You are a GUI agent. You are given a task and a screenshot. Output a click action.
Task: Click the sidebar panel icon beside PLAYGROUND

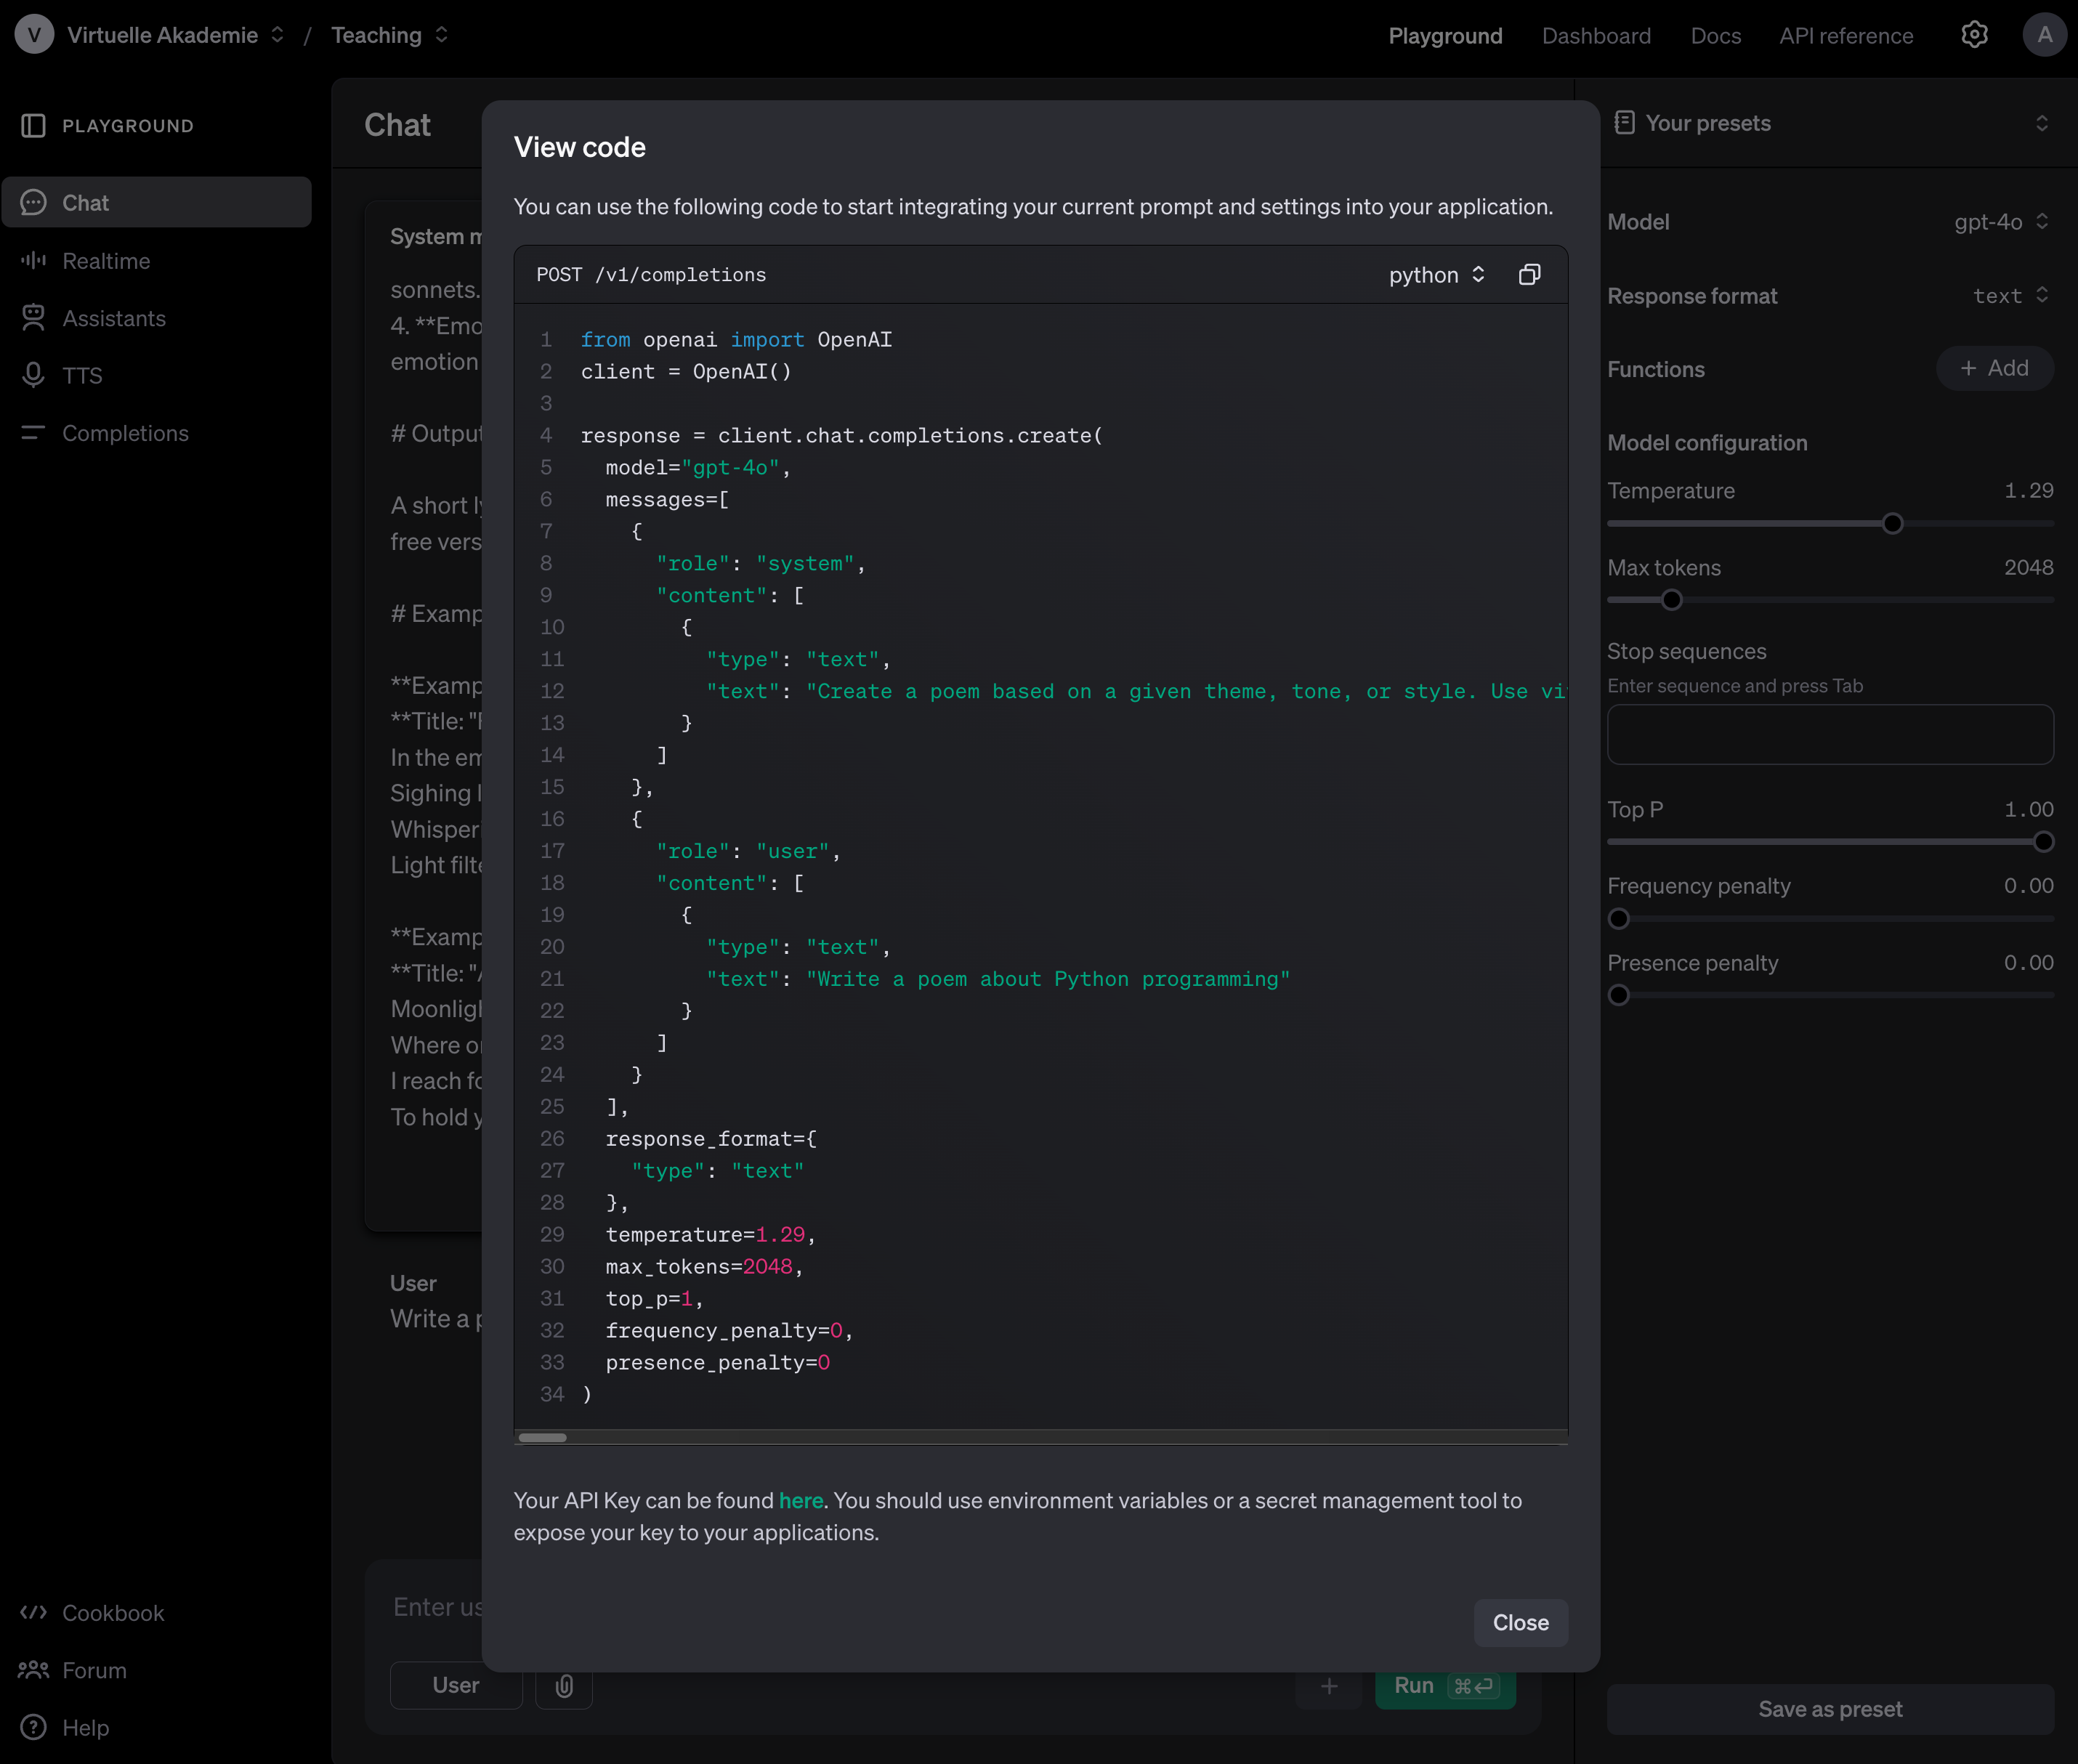(33, 125)
